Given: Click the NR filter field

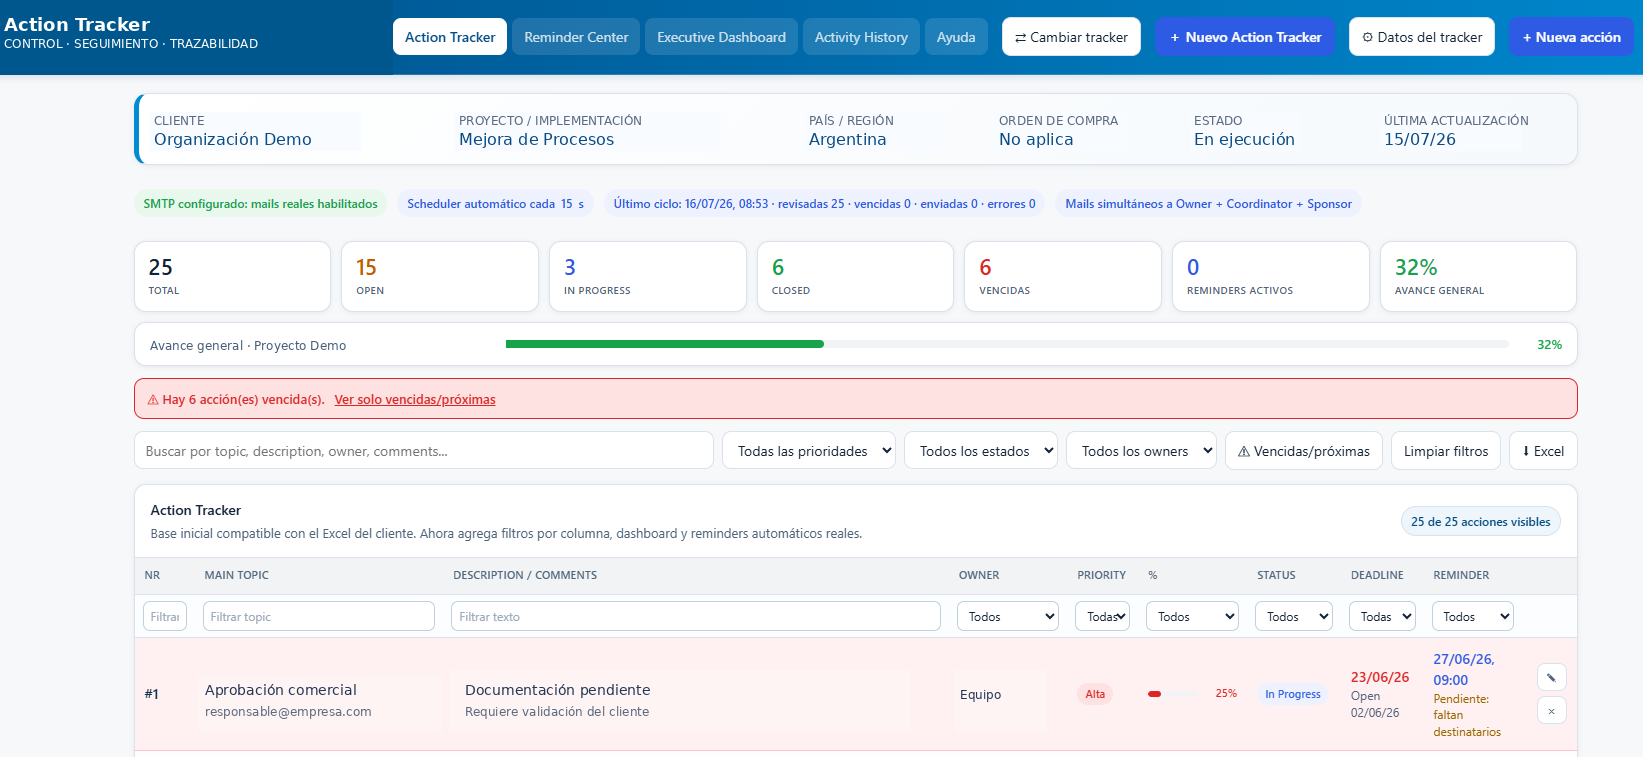Looking at the screenshot, I should click(x=165, y=616).
